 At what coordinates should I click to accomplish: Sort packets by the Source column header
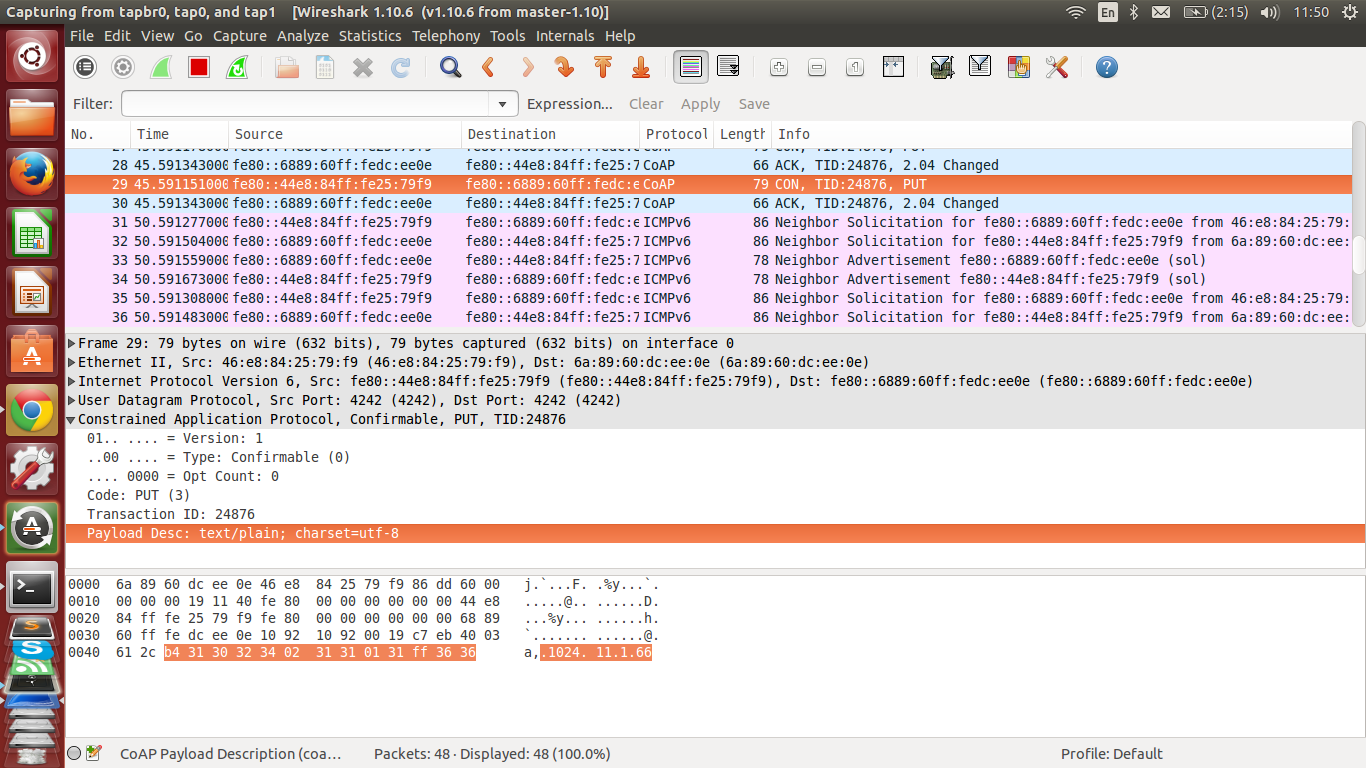(x=346, y=134)
